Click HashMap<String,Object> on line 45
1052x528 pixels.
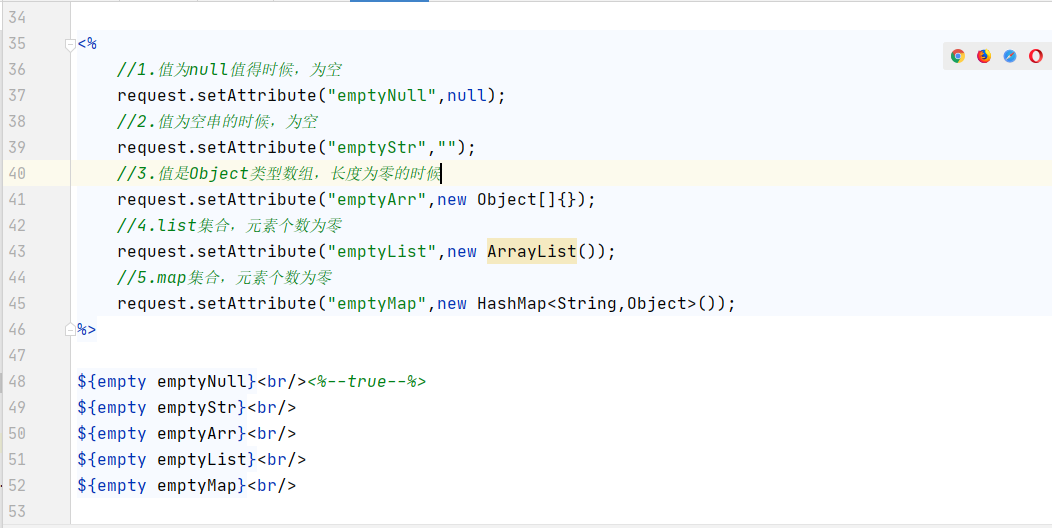coord(587,303)
